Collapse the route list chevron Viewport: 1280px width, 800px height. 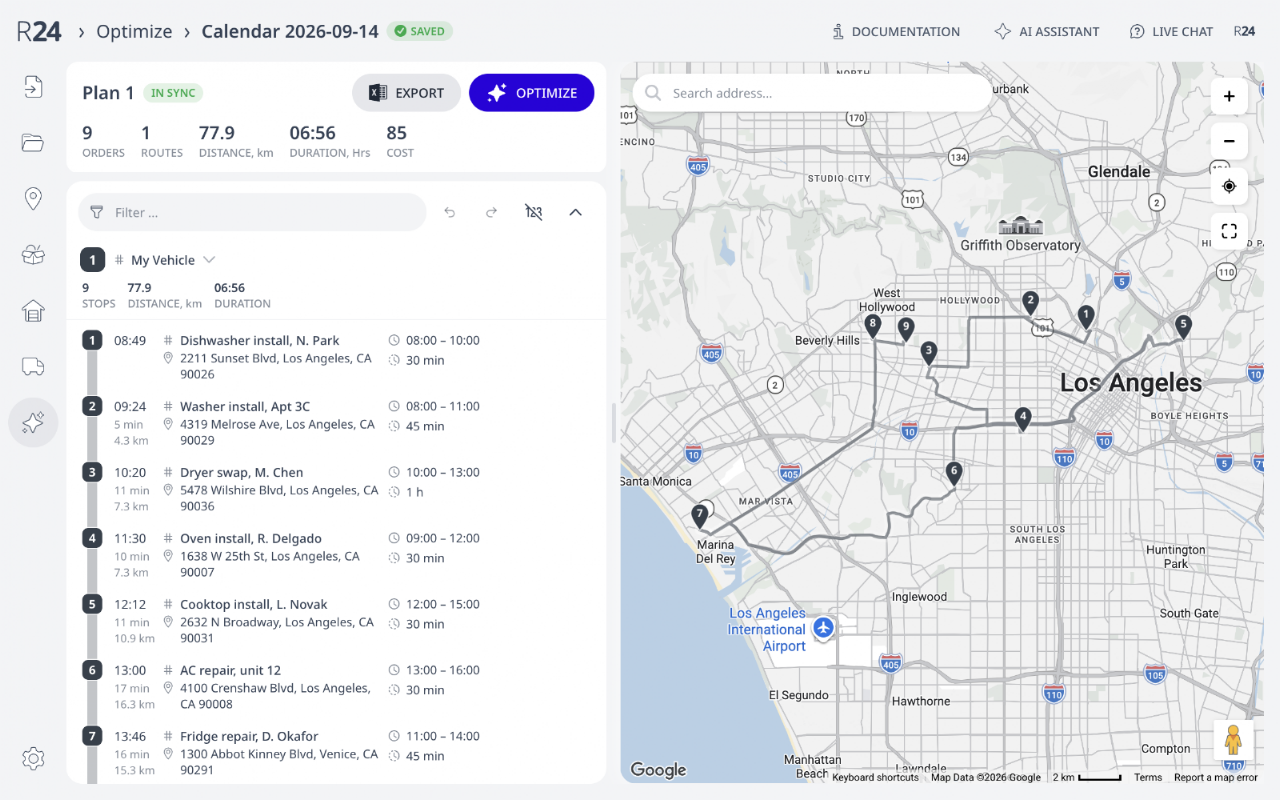[575, 212]
